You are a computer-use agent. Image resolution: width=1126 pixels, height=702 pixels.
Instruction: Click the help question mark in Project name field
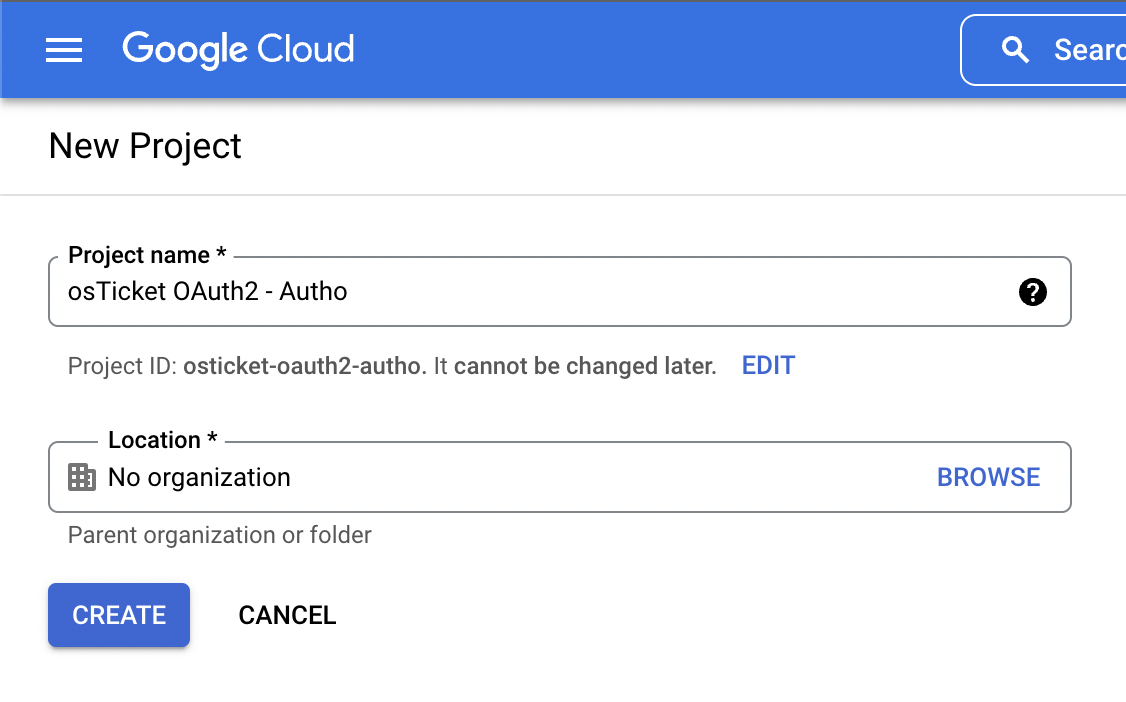(x=1032, y=292)
